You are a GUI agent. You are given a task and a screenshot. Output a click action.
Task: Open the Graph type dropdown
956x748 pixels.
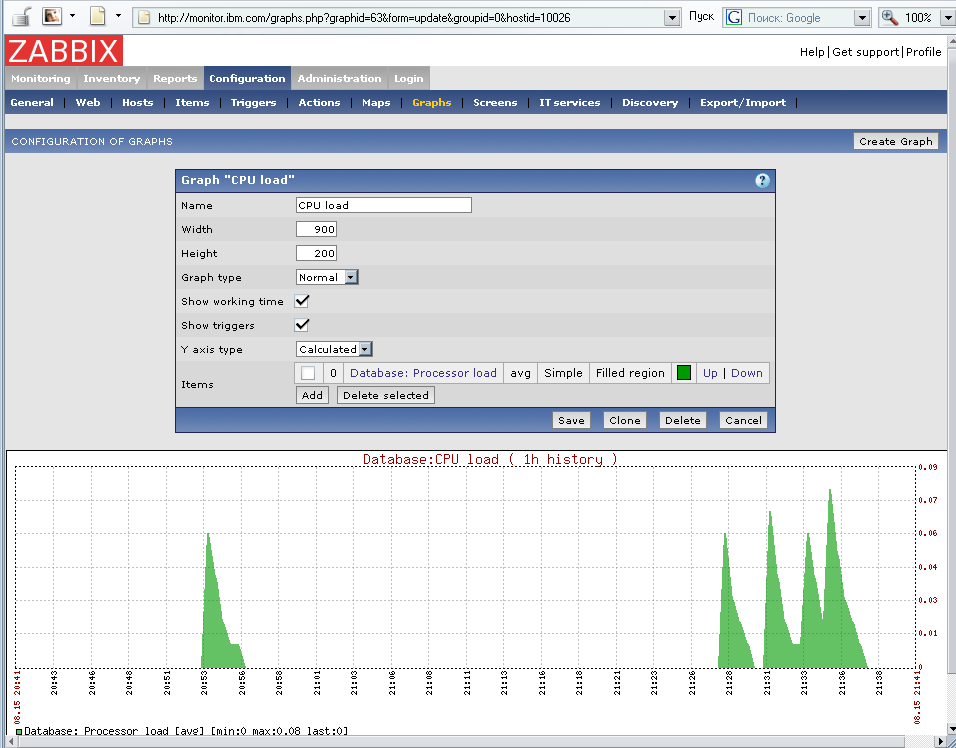click(x=327, y=277)
